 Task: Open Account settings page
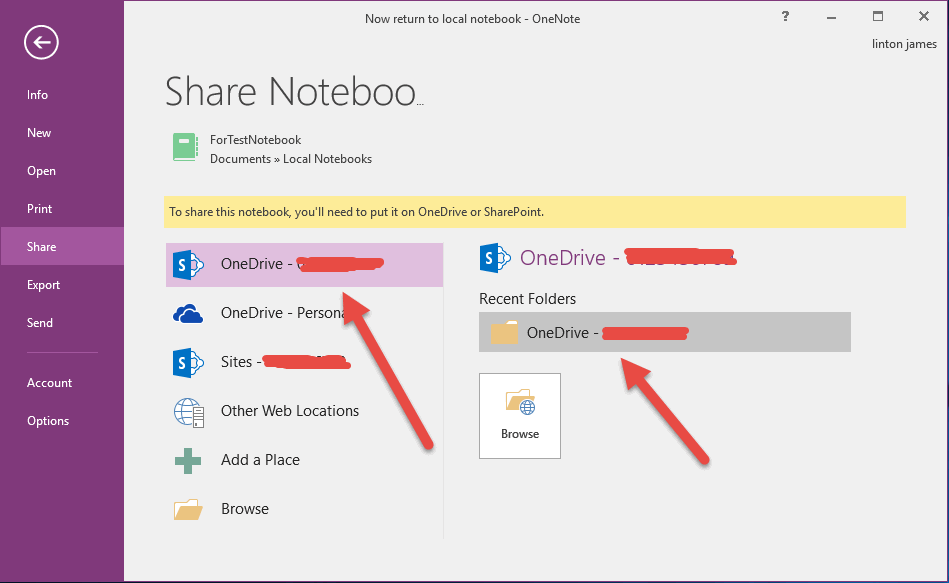pos(49,383)
